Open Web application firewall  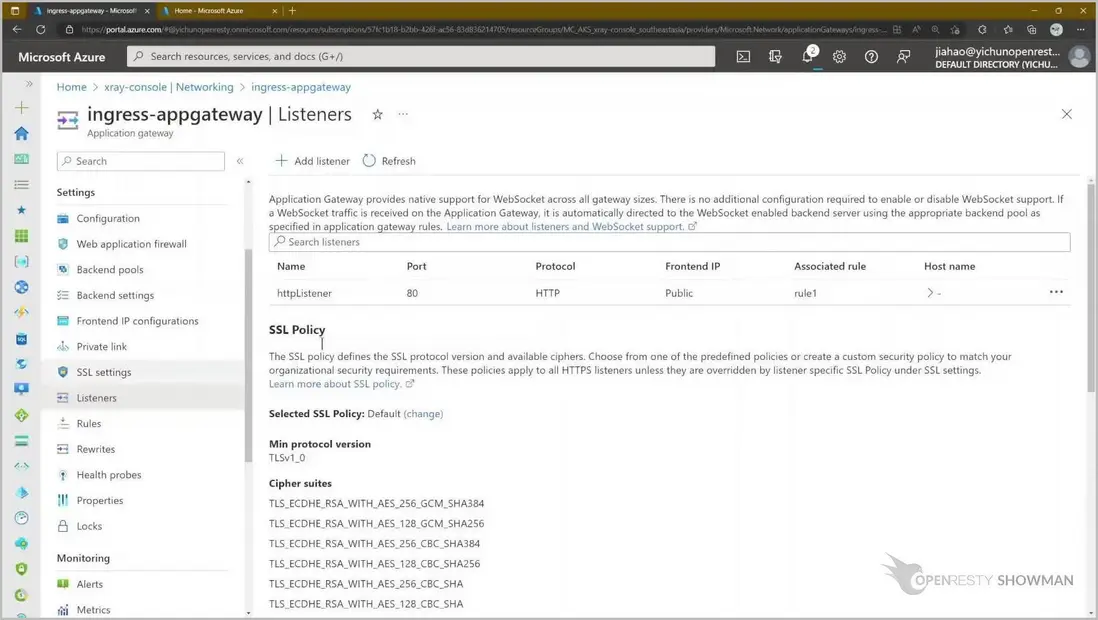(132, 244)
